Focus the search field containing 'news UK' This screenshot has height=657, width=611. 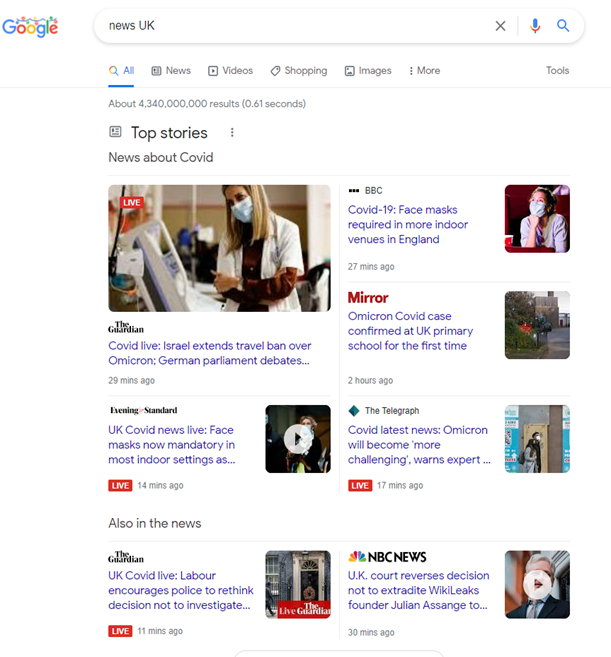point(293,26)
